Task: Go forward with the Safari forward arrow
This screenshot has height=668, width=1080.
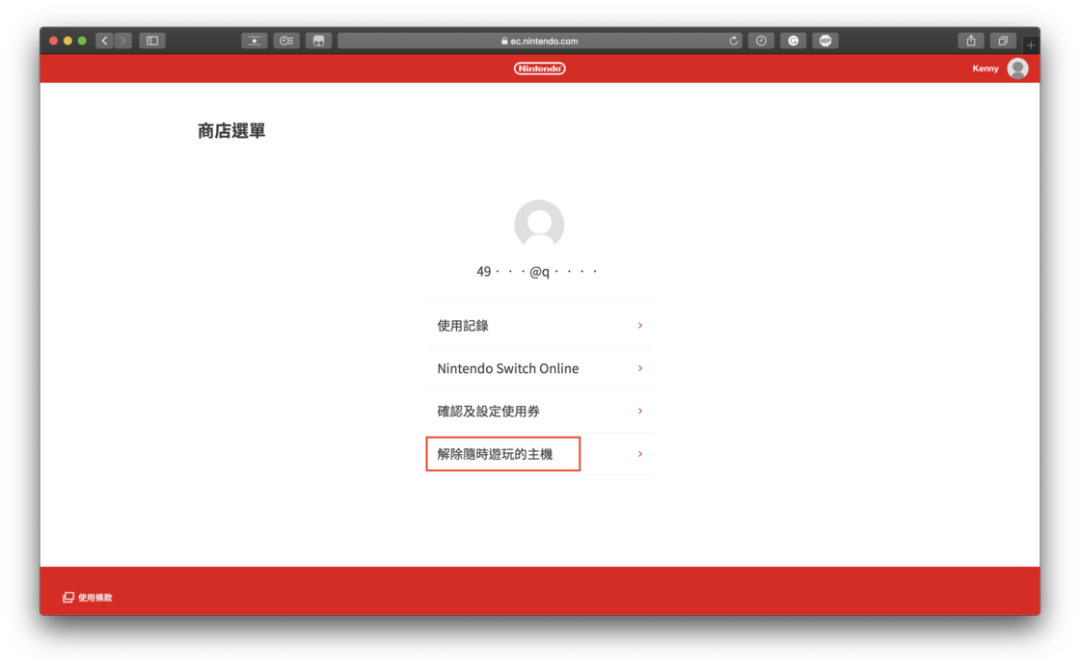Action: (123, 41)
